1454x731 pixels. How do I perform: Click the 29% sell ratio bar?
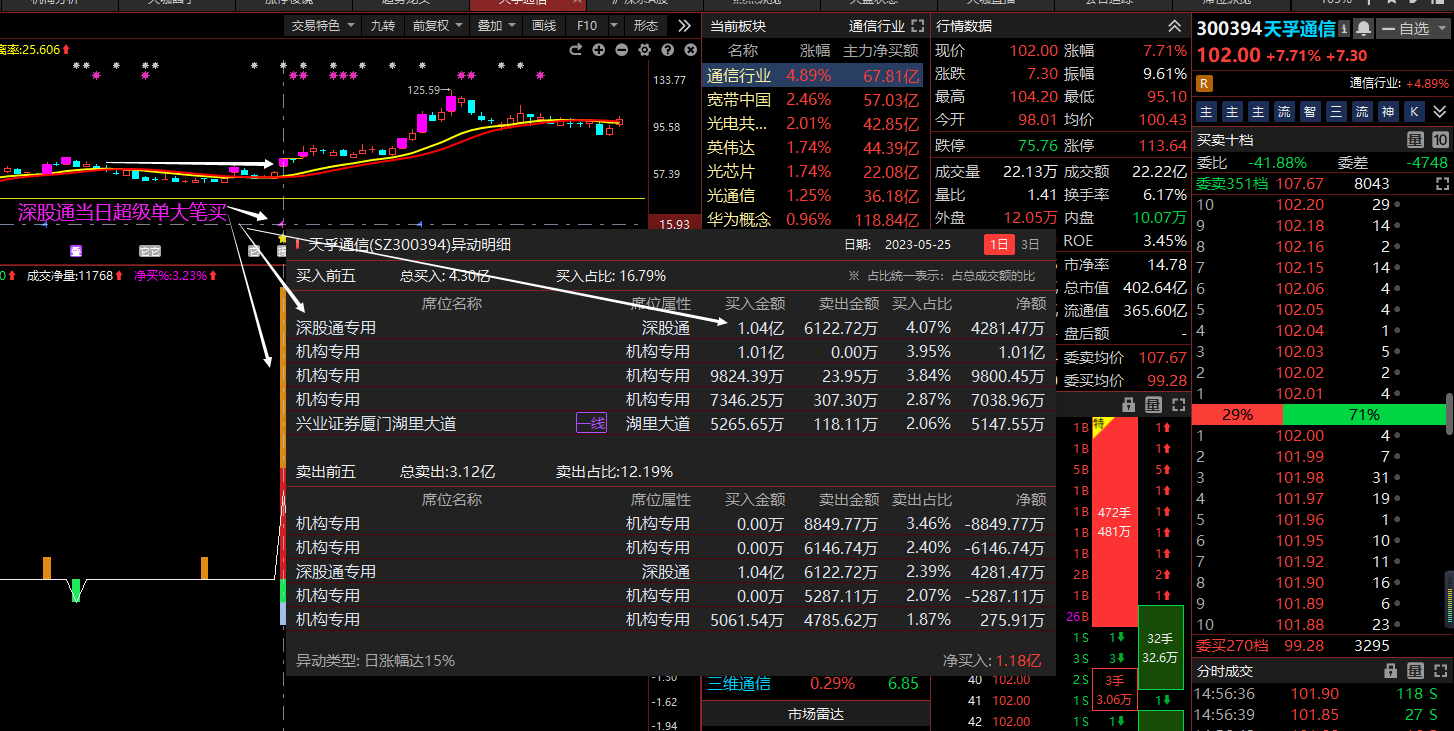1237,414
